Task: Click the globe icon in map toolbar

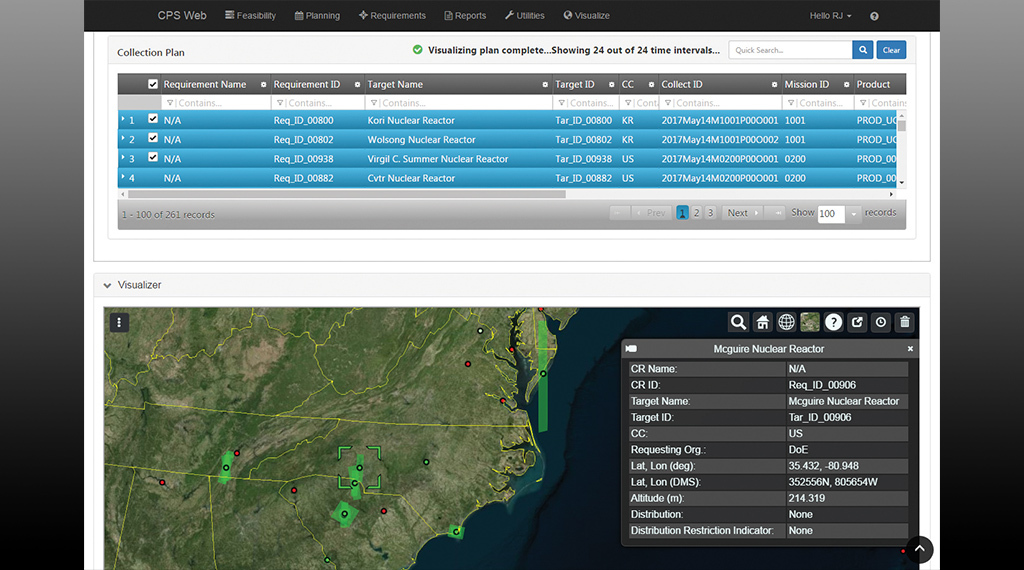Action: [787, 322]
